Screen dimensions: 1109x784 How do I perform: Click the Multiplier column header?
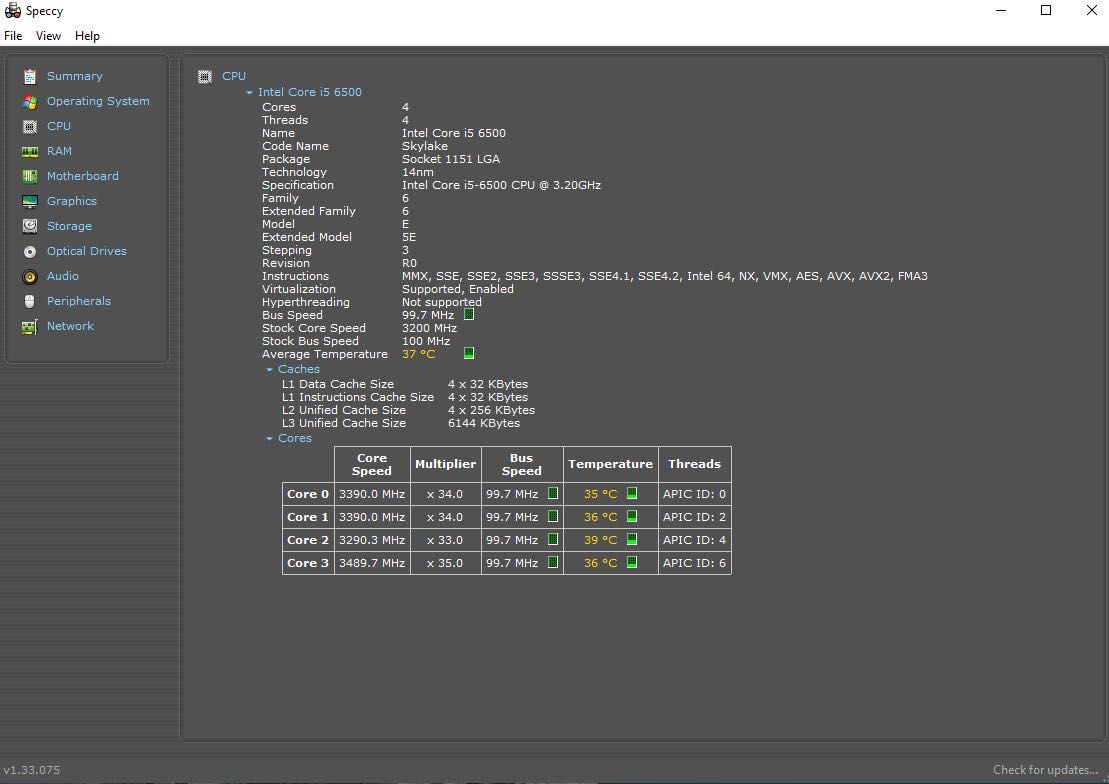click(446, 464)
